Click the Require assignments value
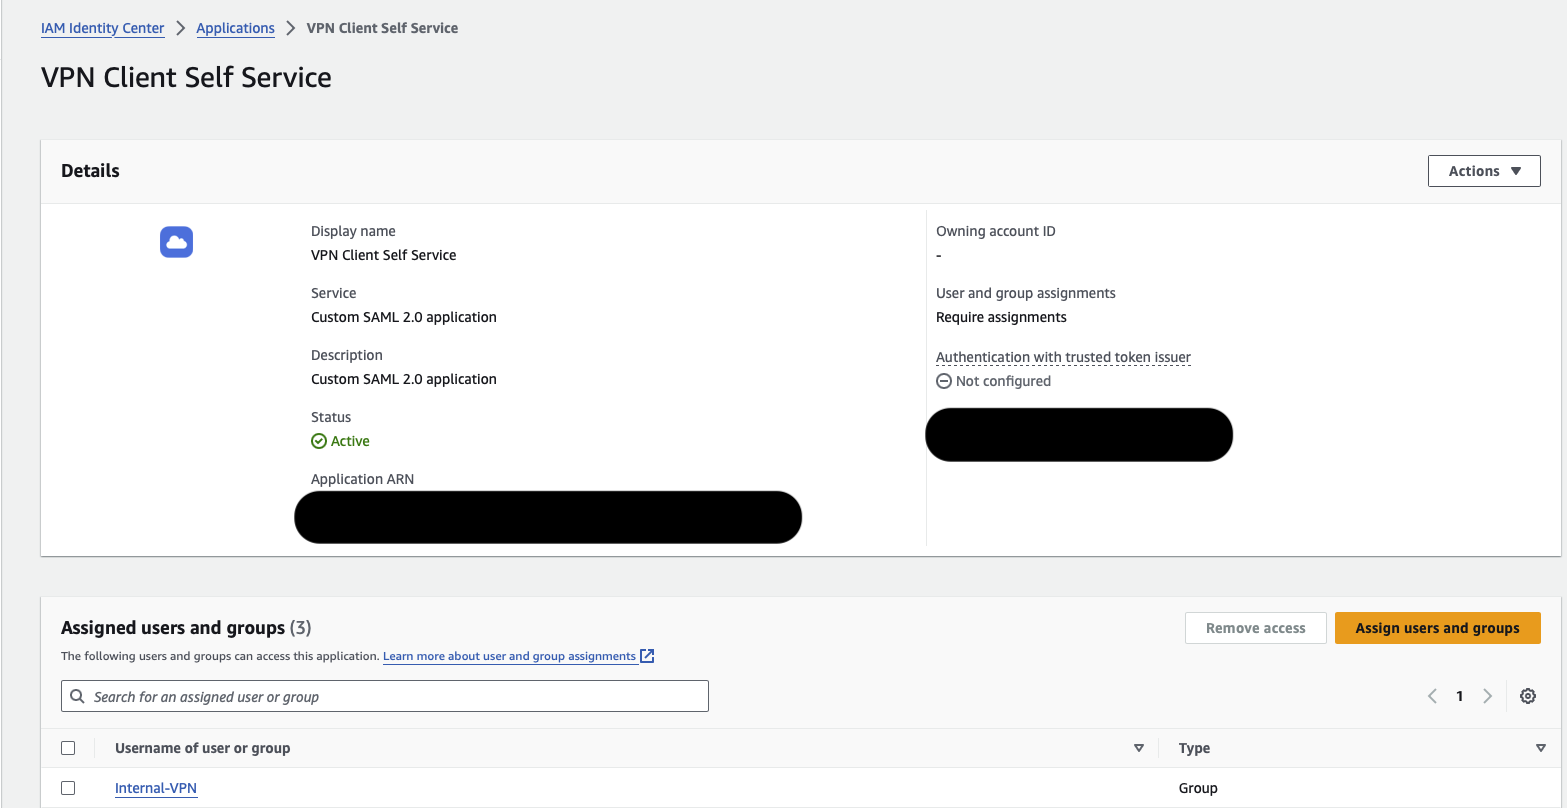The image size is (1567, 808). 1001,317
